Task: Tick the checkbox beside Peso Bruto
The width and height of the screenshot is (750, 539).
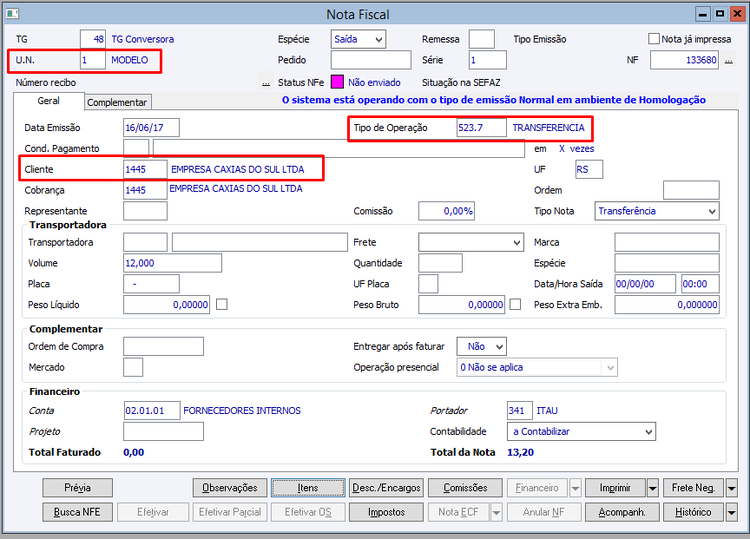Action: (515, 304)
